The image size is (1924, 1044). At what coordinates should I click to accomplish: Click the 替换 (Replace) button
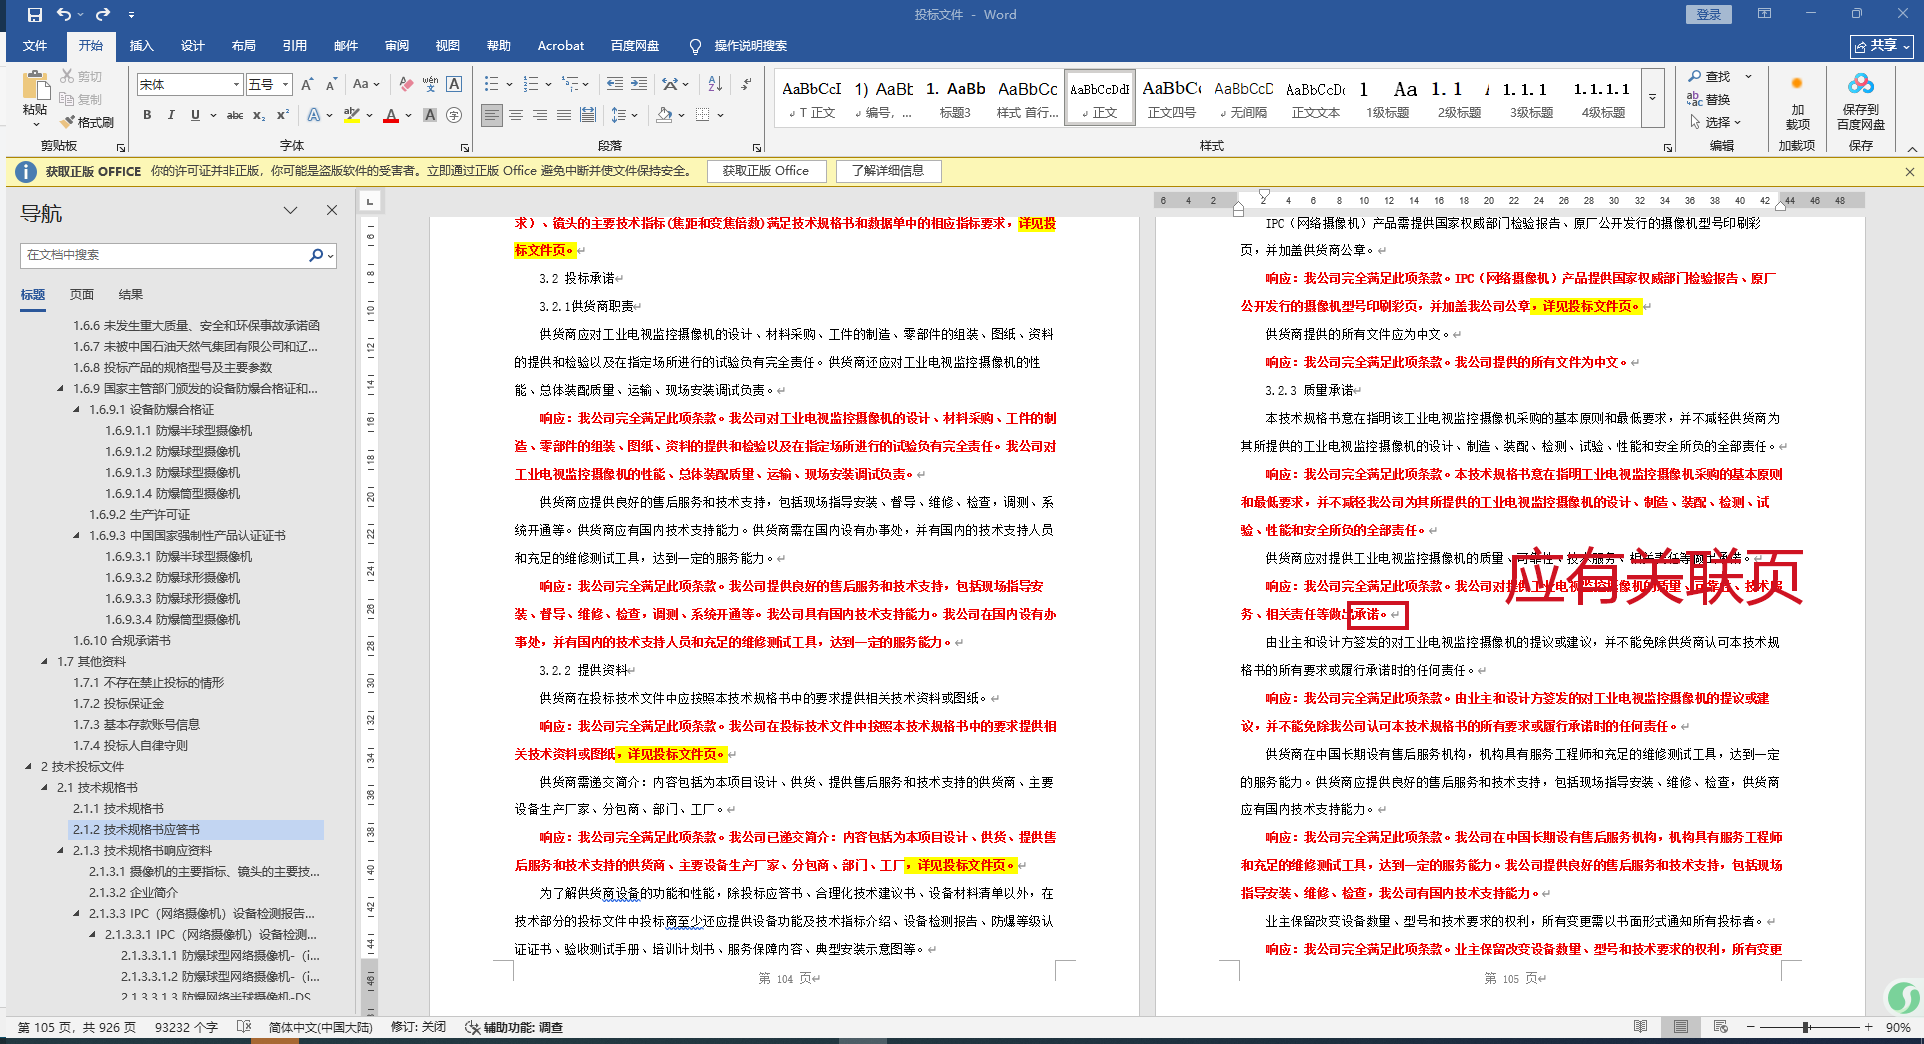pyautogui.click(x=1709, y=99)
